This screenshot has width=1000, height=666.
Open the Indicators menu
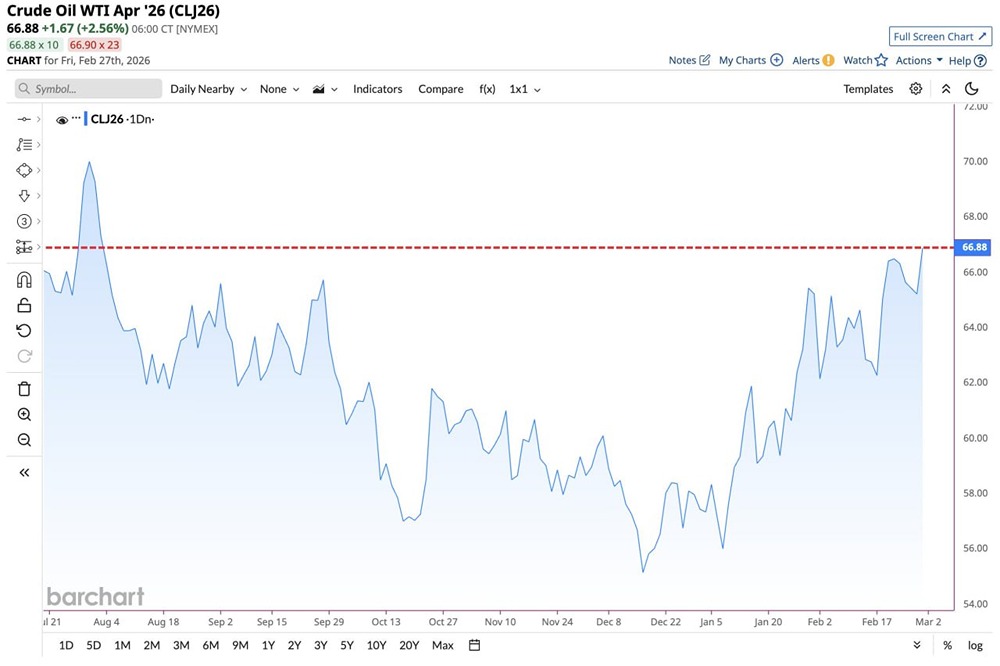click(377, 89)
